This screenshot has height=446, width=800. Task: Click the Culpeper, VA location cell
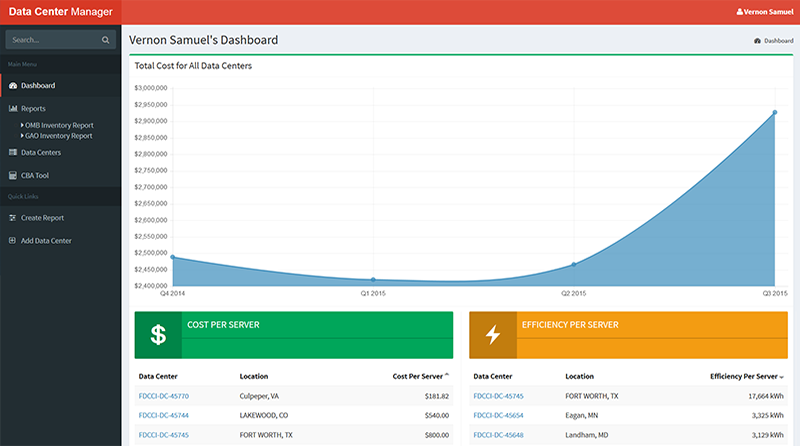pos(259,396)
